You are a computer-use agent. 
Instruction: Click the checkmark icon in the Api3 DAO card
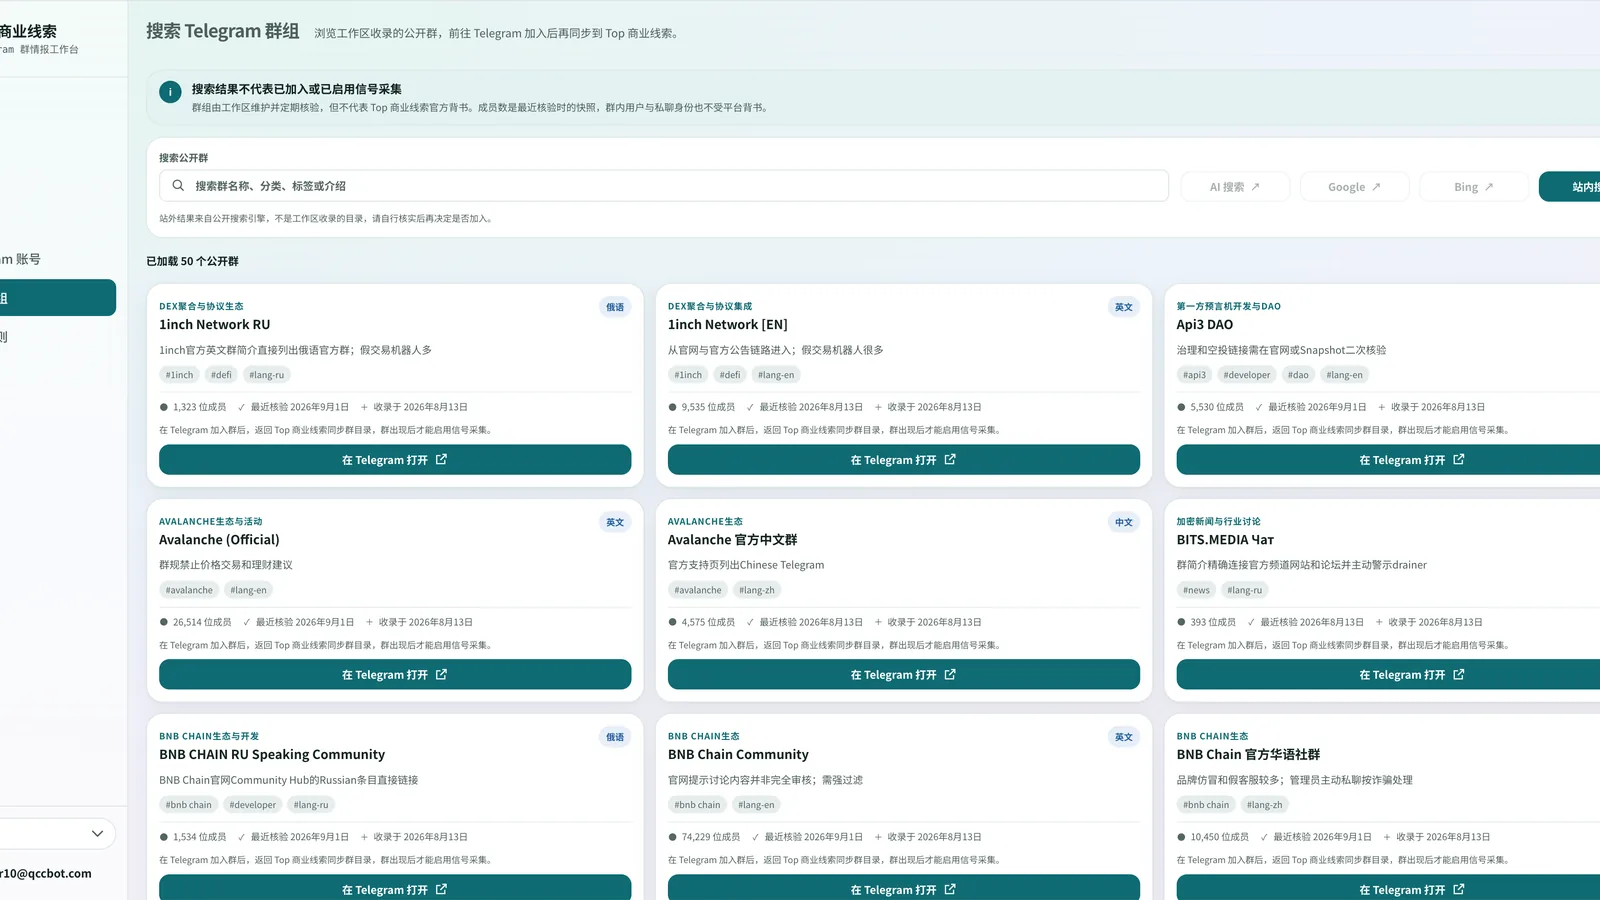coord(1259,407)
